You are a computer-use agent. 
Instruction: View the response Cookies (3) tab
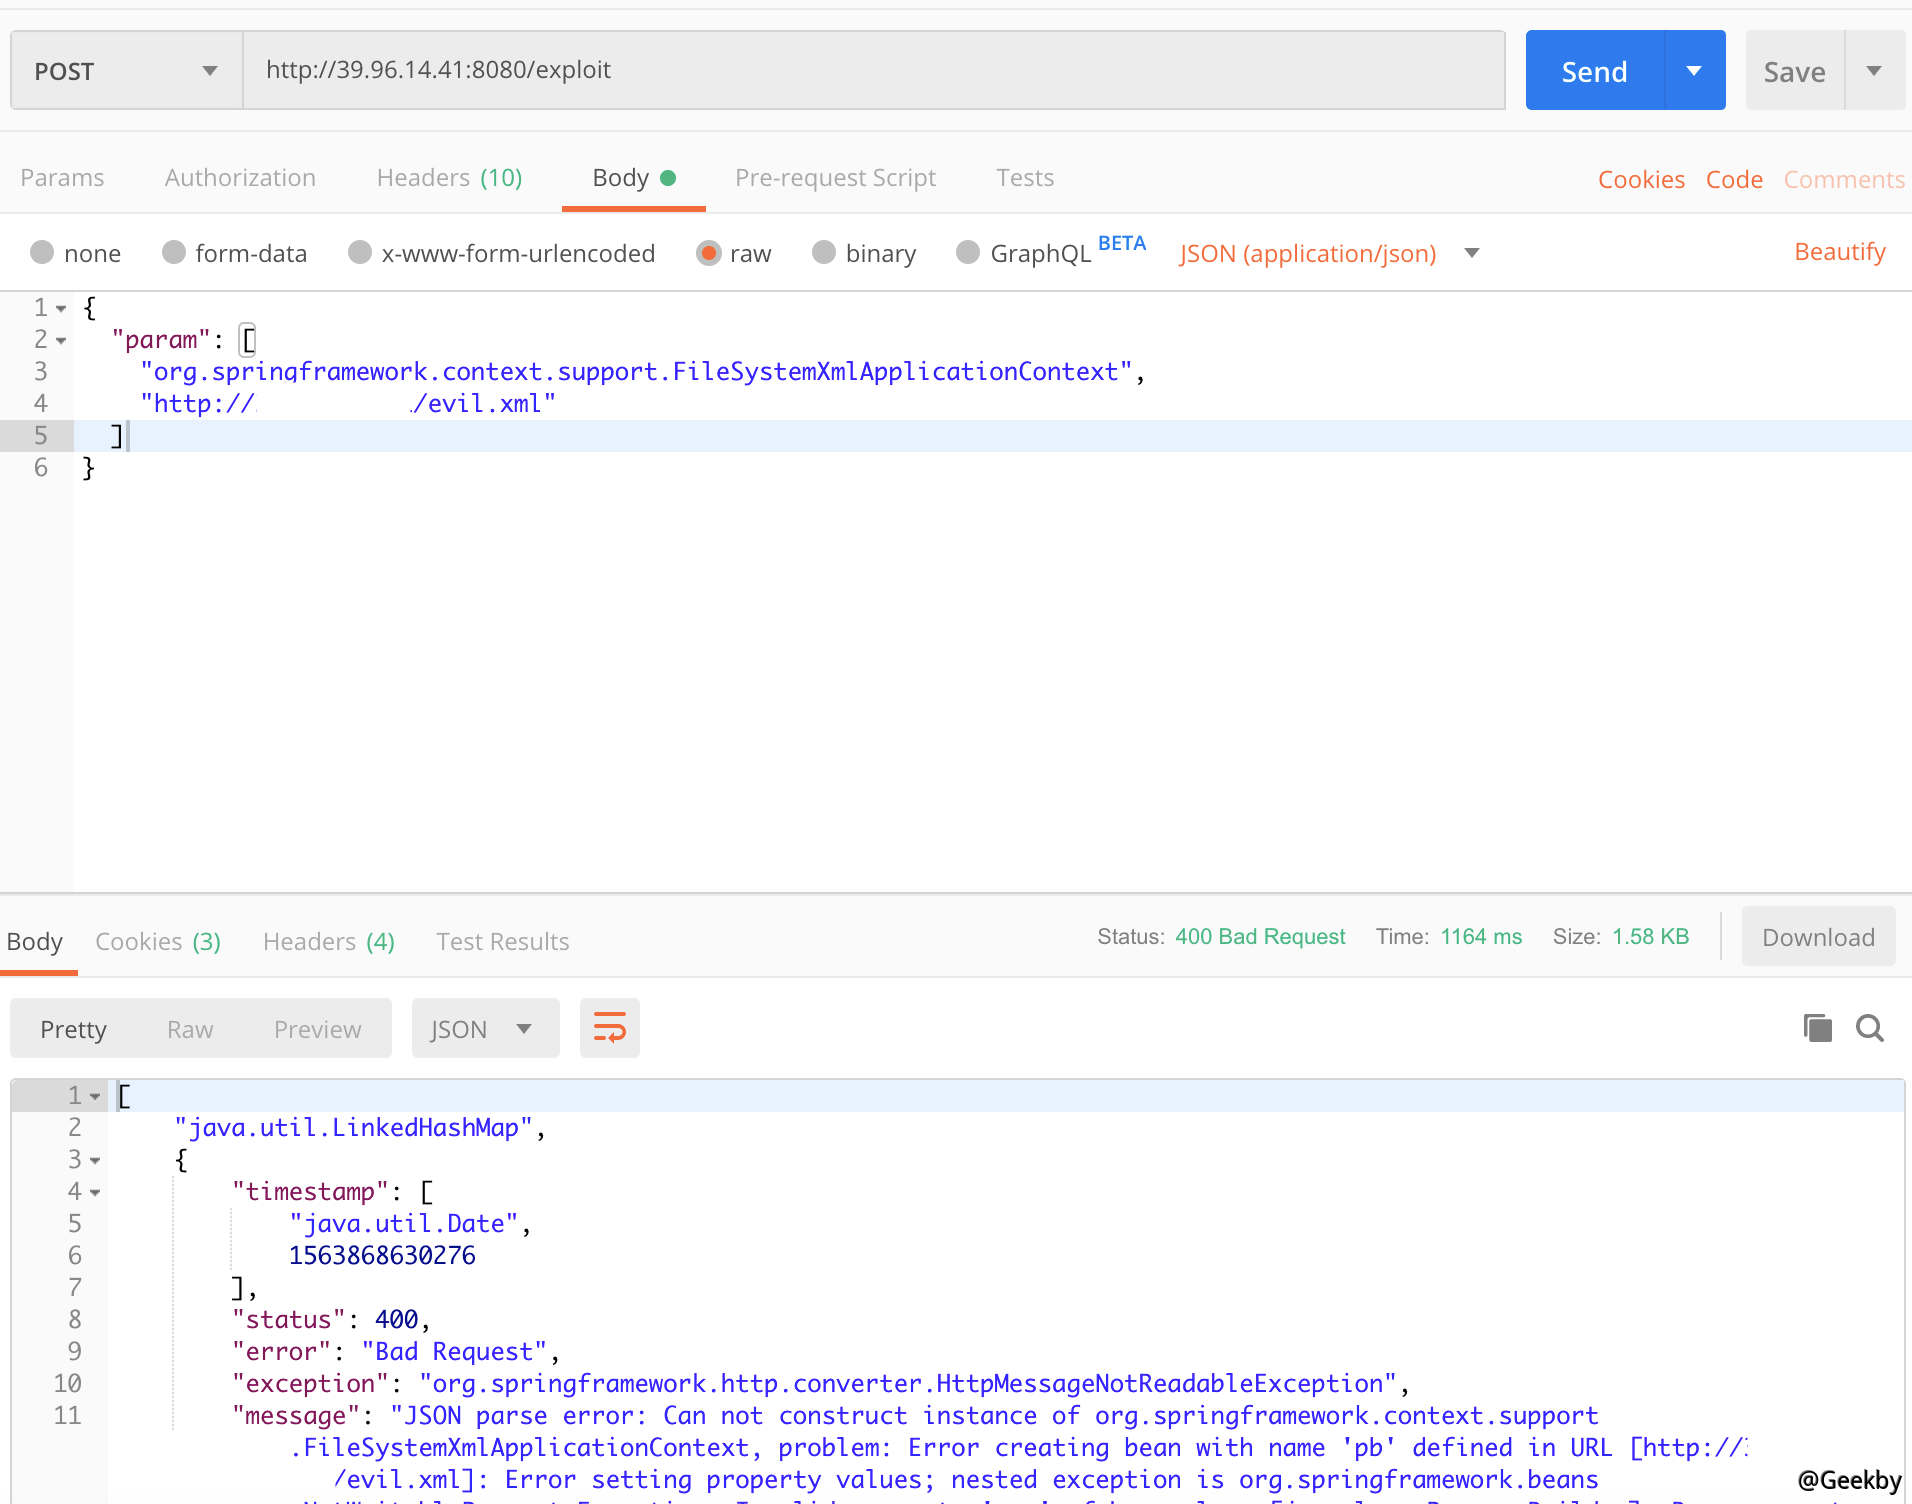click(157, 941)
